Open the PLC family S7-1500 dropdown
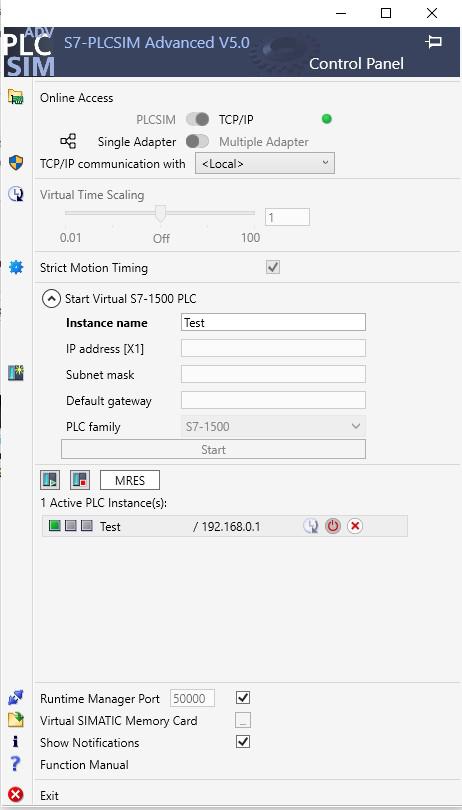 [x=273, y=427]
